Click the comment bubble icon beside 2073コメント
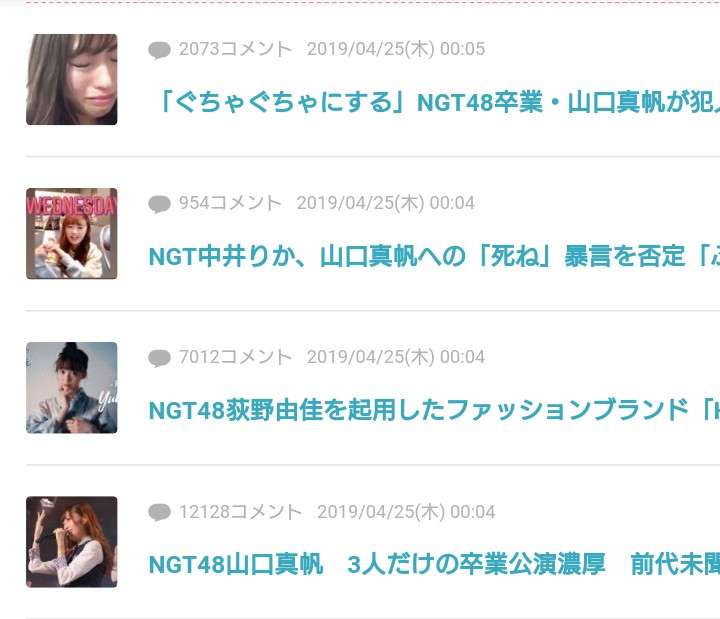 point(159,50)
